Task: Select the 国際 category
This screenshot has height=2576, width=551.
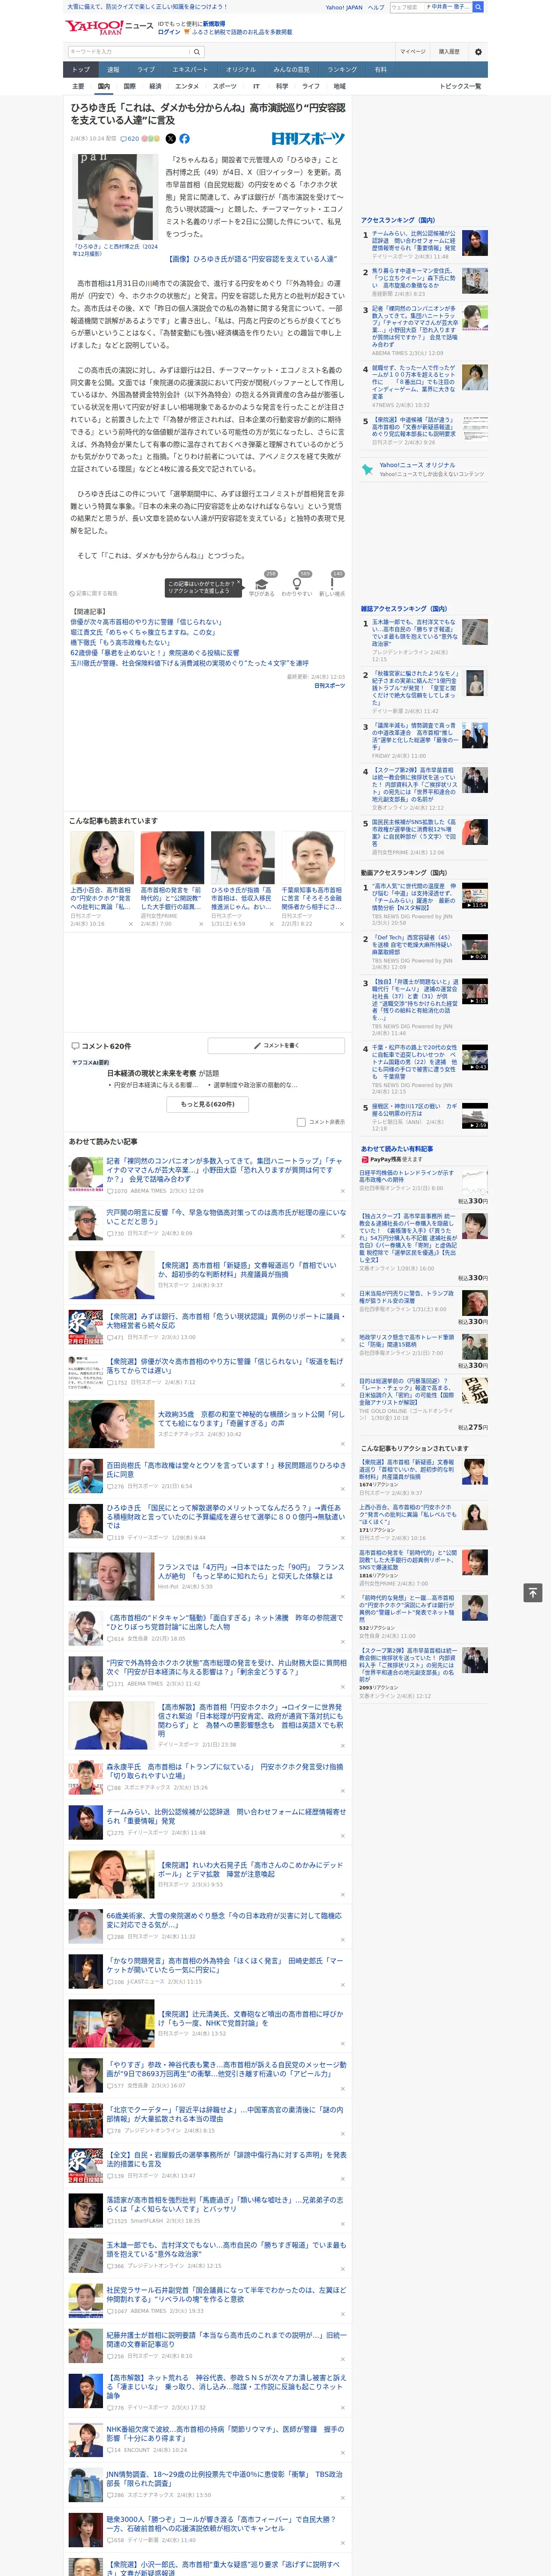Action: point(129,86)
